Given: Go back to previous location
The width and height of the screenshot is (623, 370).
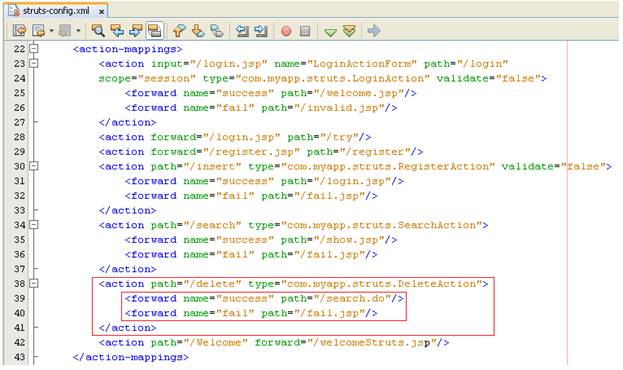Looking at the screenshot, I should pyautogui.click(x=39, y=31).
